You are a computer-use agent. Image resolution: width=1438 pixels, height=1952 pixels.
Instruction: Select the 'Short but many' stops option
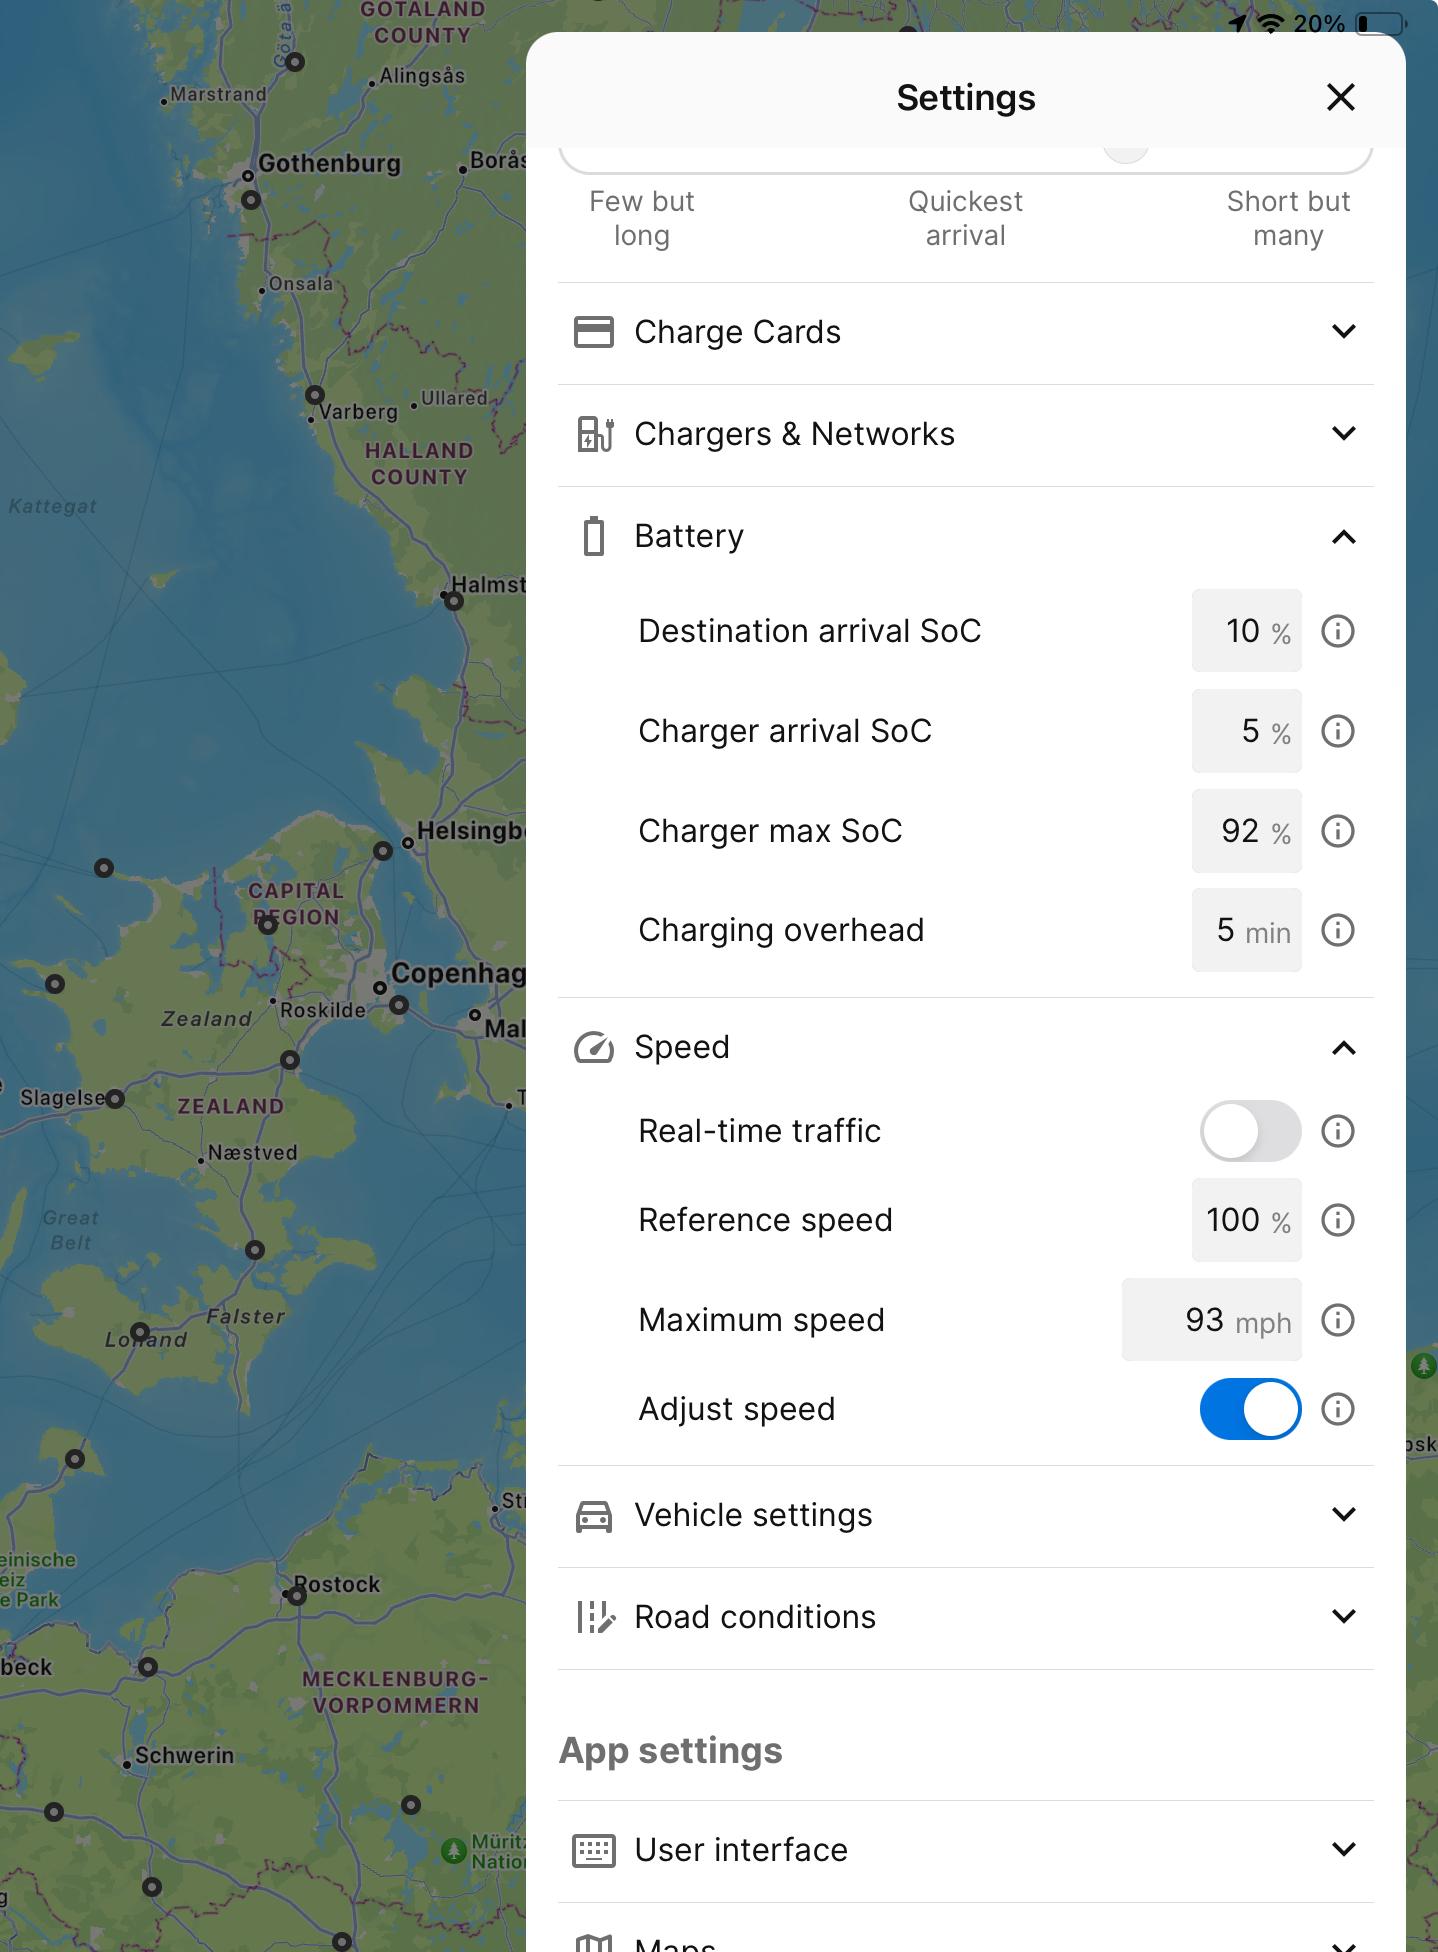tap(1288, 218)
